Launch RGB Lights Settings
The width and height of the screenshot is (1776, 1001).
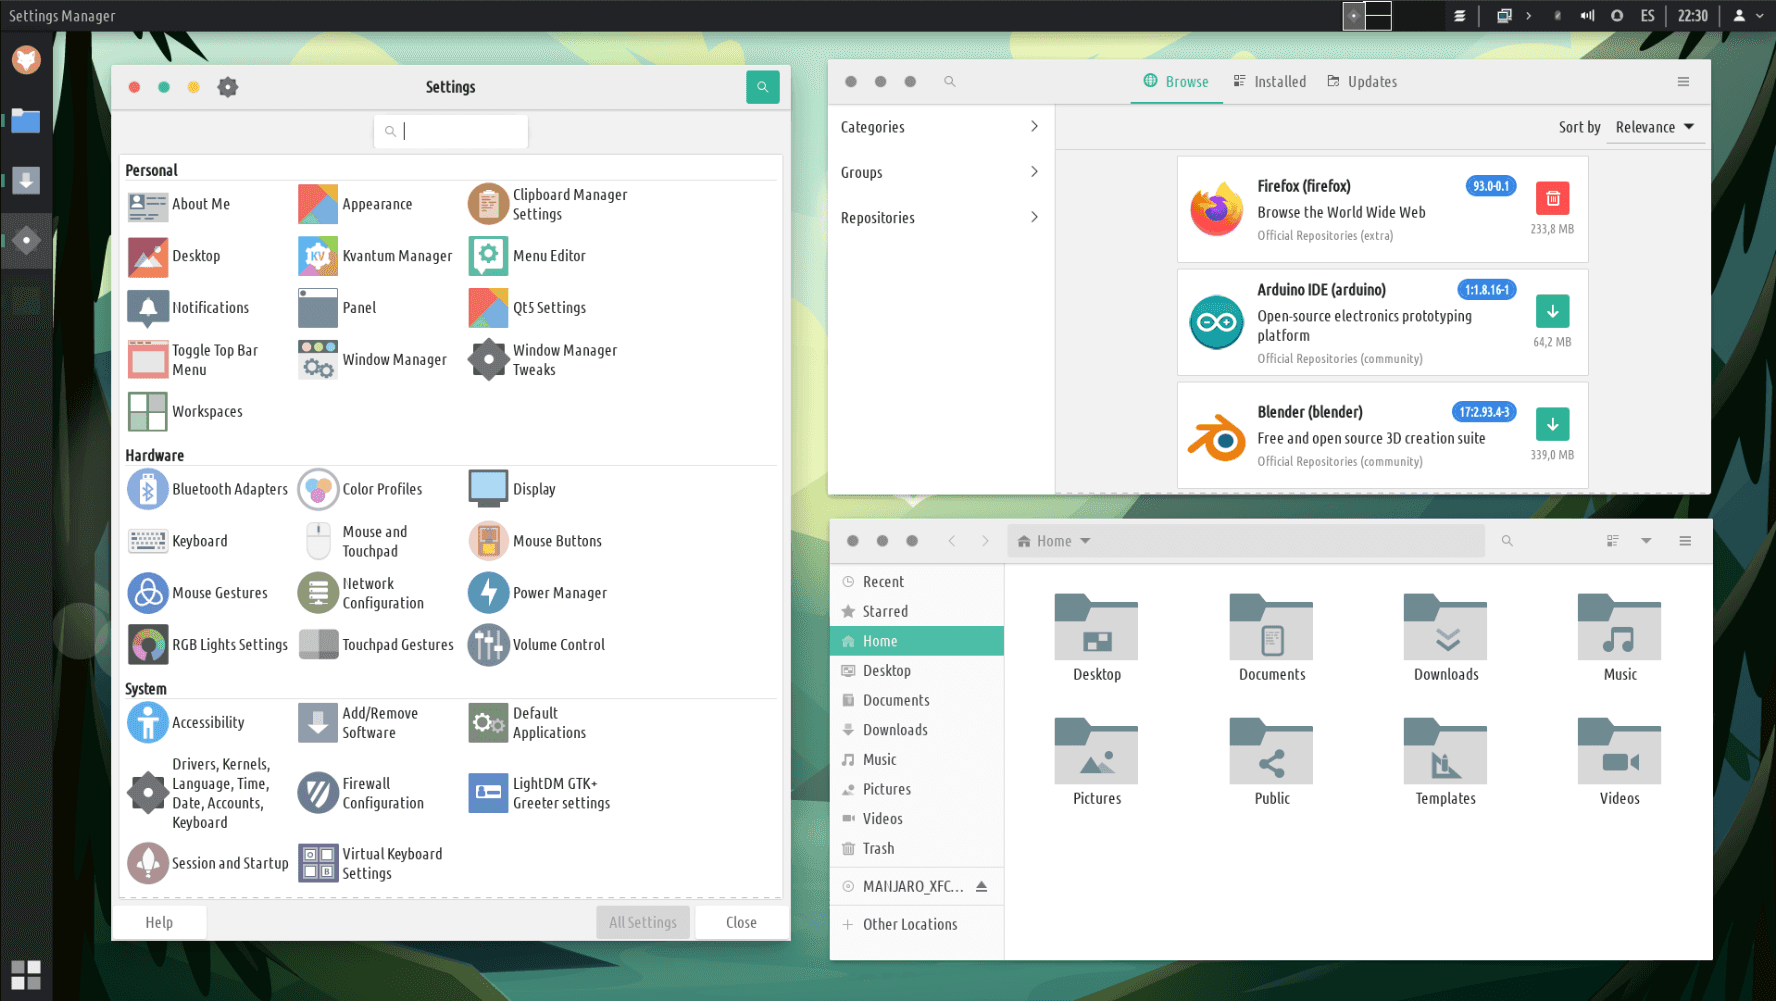(x=148, y=645)
